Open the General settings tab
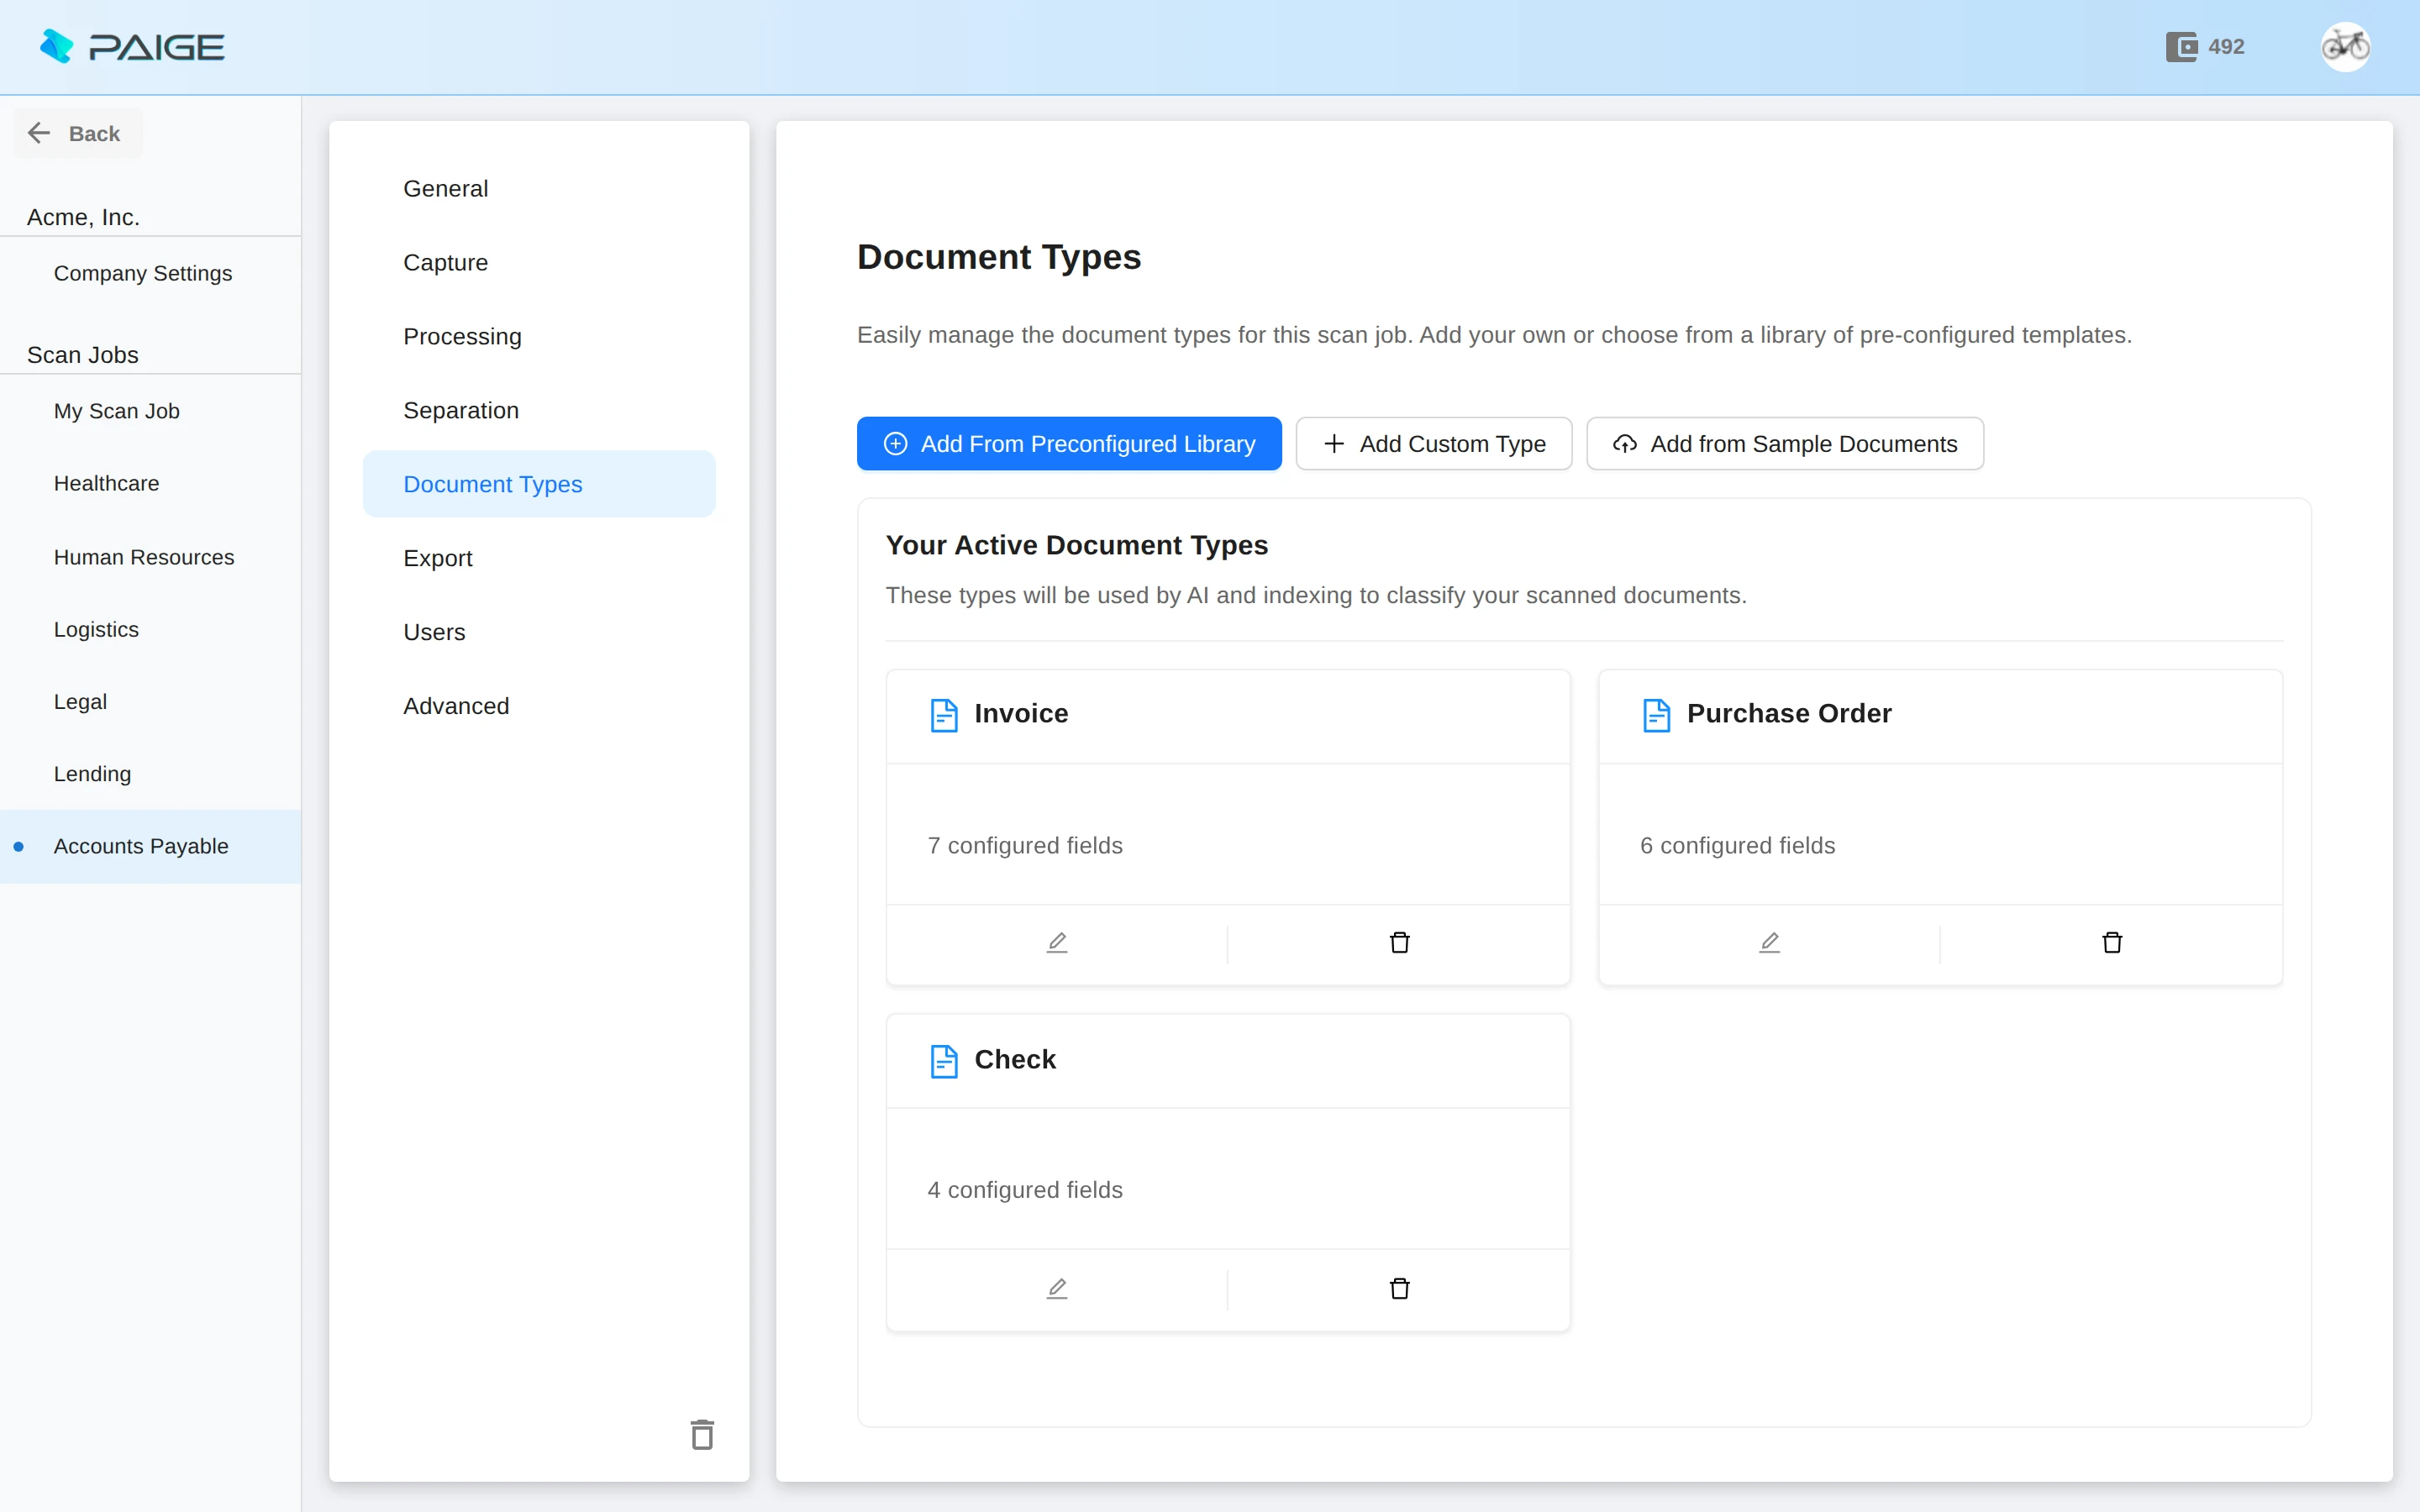 (x=539, y=188)
